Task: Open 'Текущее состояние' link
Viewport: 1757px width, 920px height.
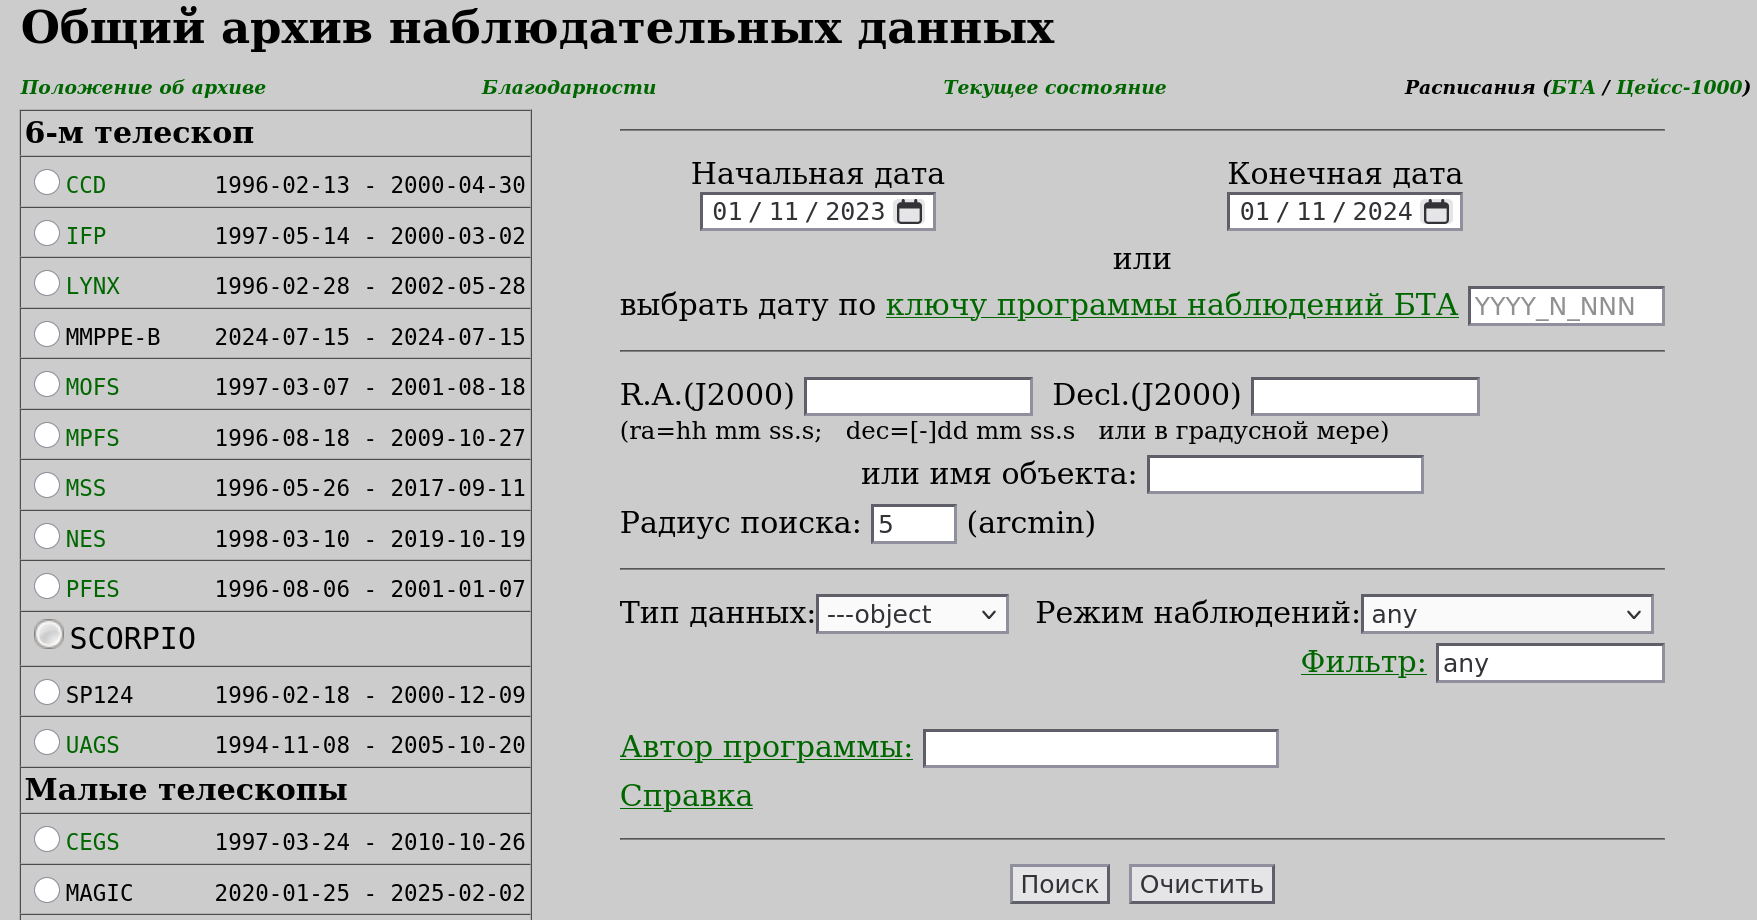Action: coord(1054,87)
